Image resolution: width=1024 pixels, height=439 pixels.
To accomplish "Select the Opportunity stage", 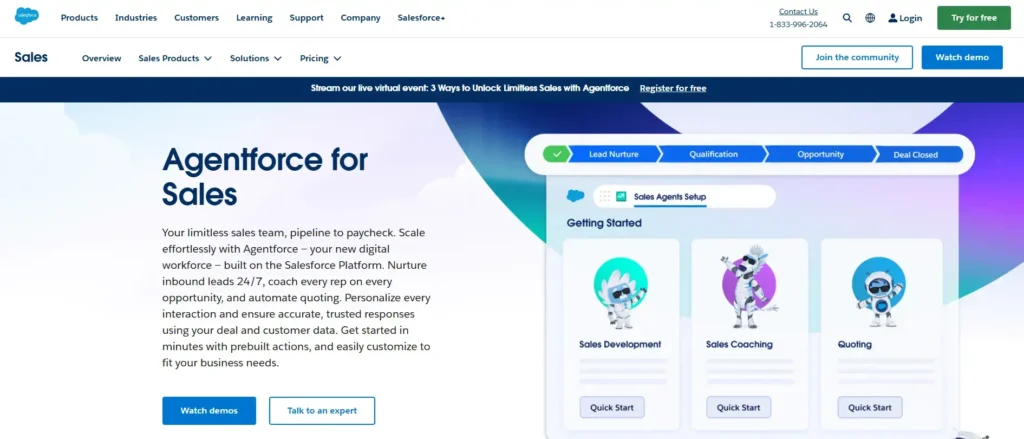I will click(x=820, y=155).
